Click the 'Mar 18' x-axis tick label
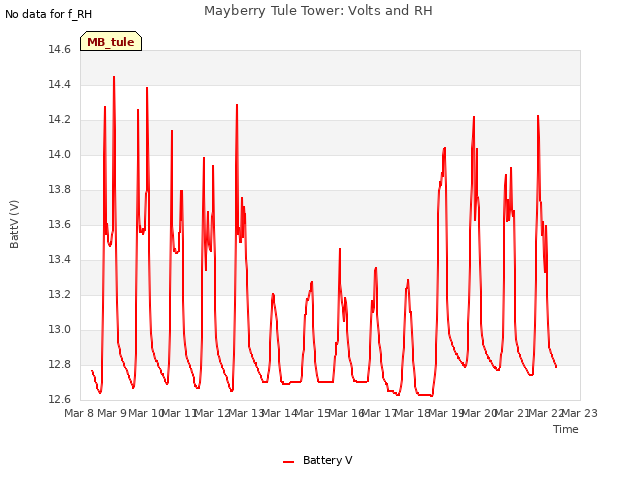The image size is (640, 480). point(412,413)
